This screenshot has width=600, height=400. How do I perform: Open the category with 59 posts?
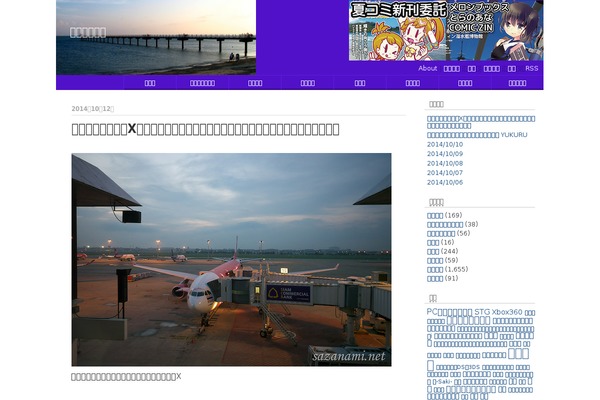pos(435,261)
